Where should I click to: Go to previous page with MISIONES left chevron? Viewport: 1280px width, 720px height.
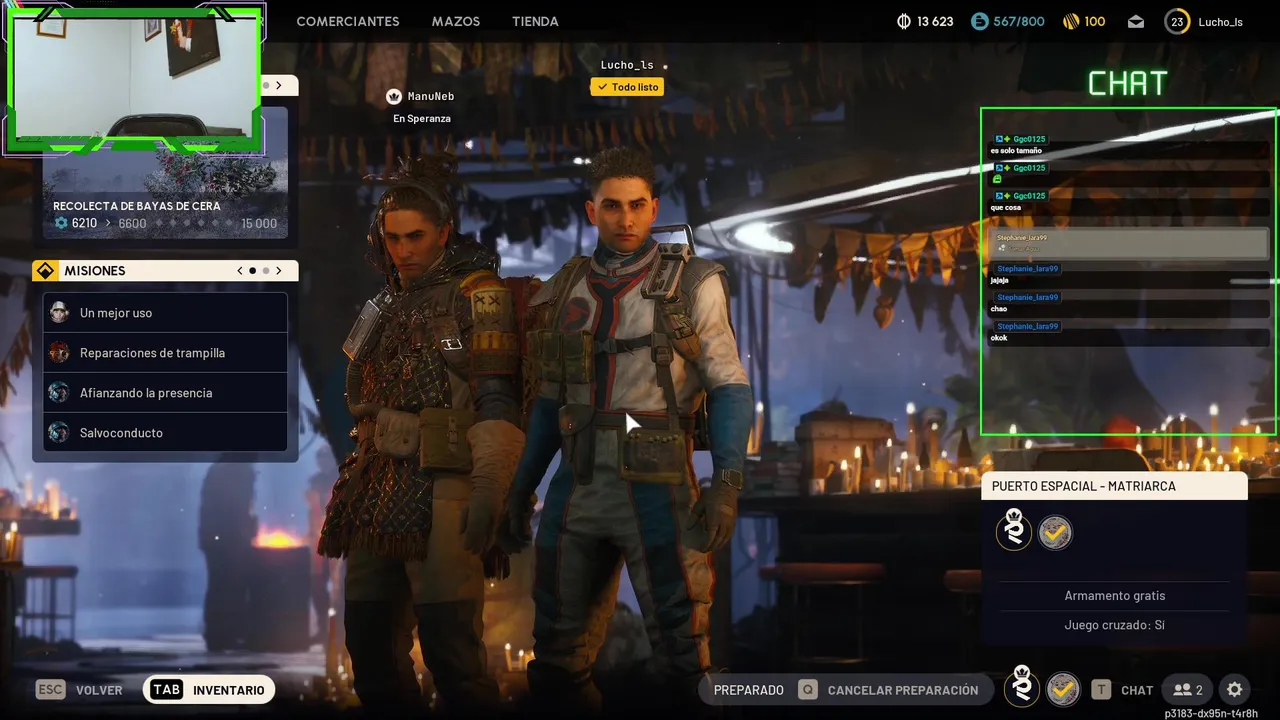(x=240, y=271)
